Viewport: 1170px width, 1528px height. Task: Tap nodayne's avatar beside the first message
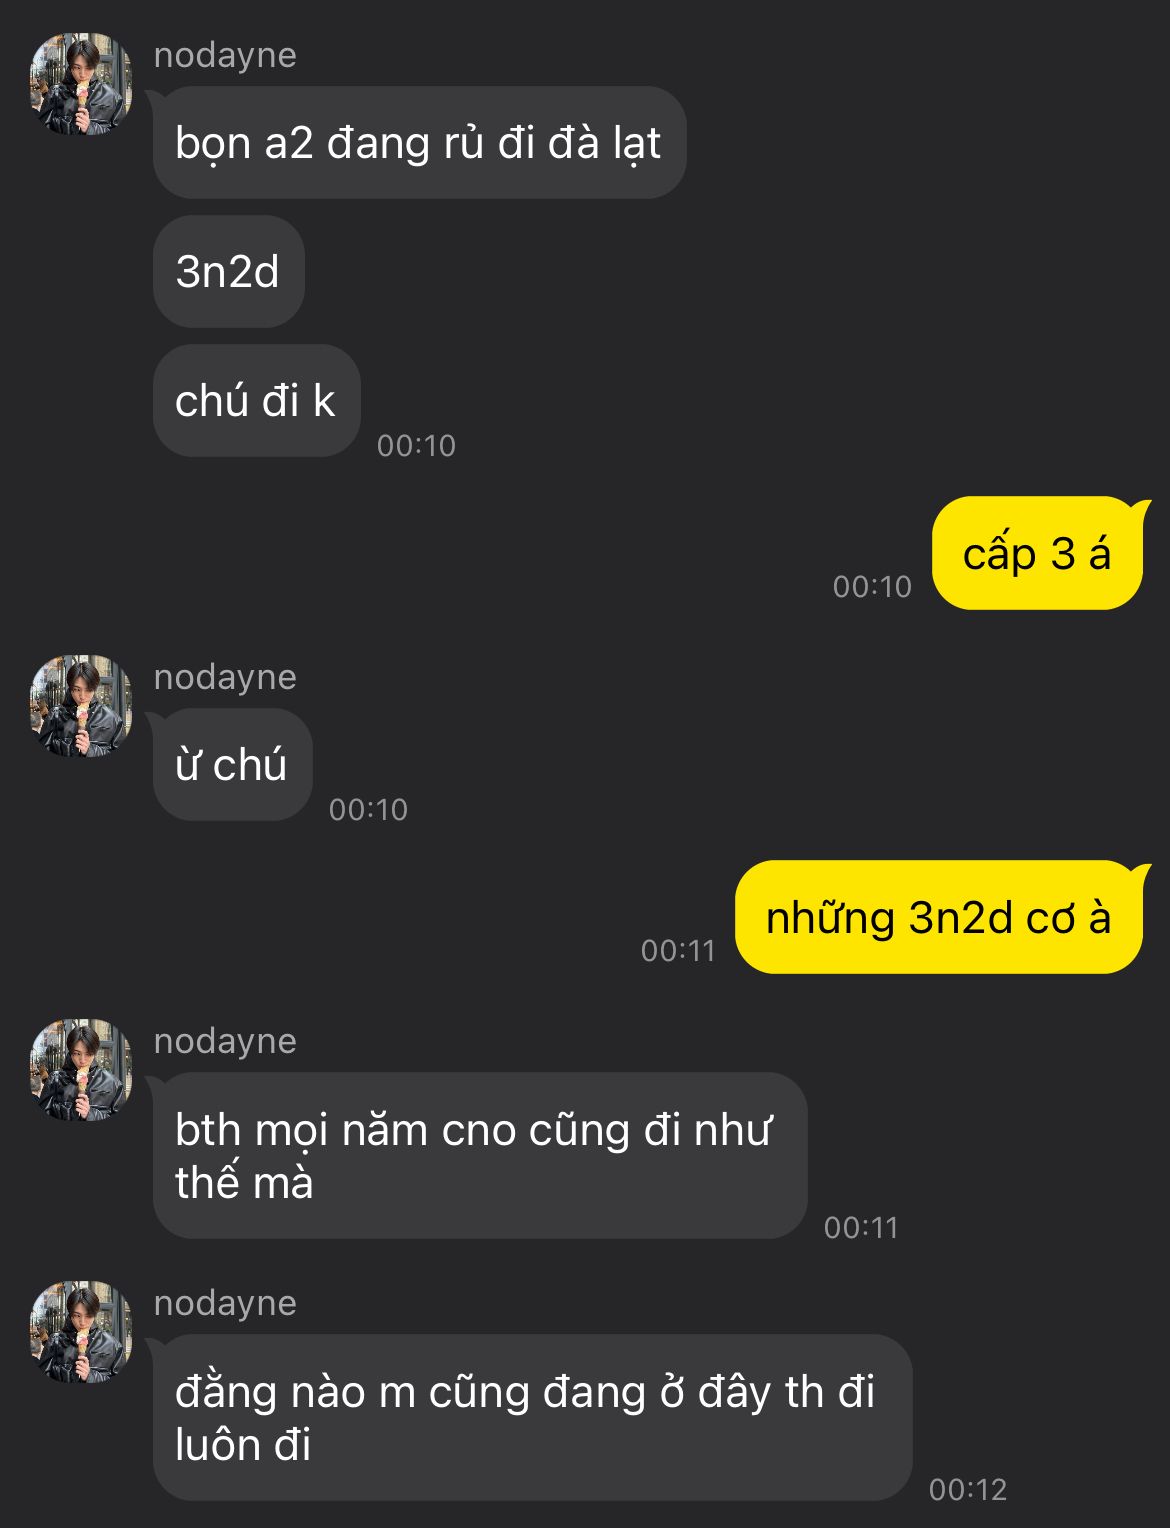82,84
